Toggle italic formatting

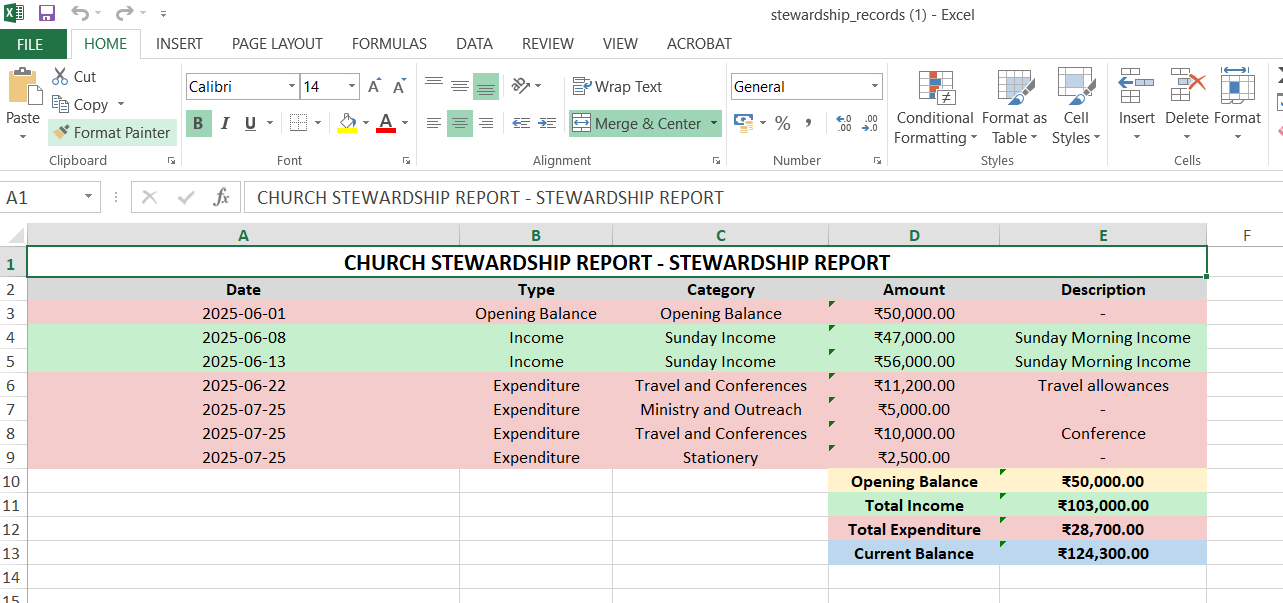coord(224,122)
